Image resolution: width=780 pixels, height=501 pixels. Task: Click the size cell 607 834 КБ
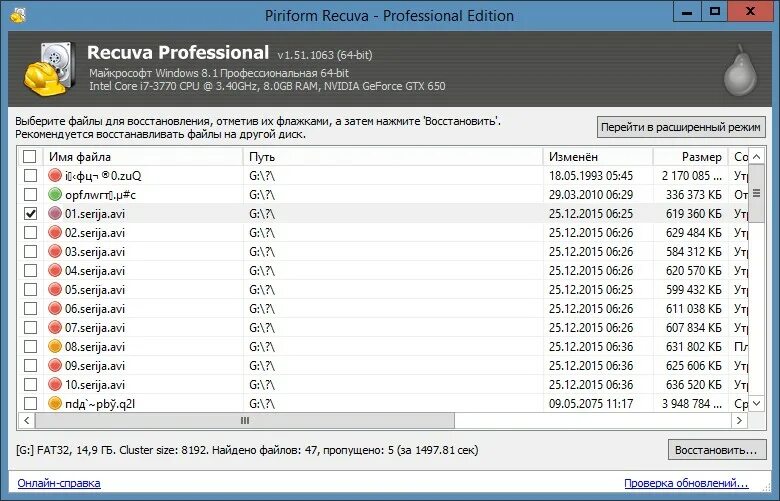693,328
